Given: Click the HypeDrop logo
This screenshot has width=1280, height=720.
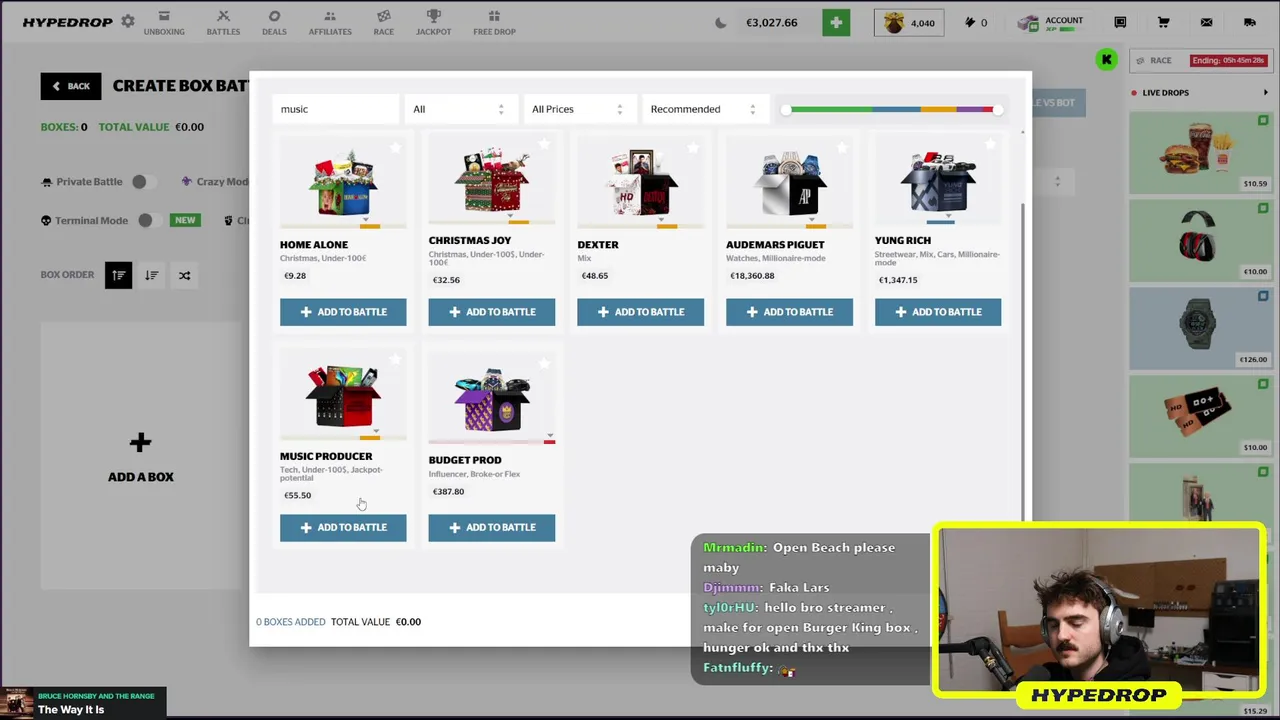Looking at the screenshot, I should coord(68,22).
